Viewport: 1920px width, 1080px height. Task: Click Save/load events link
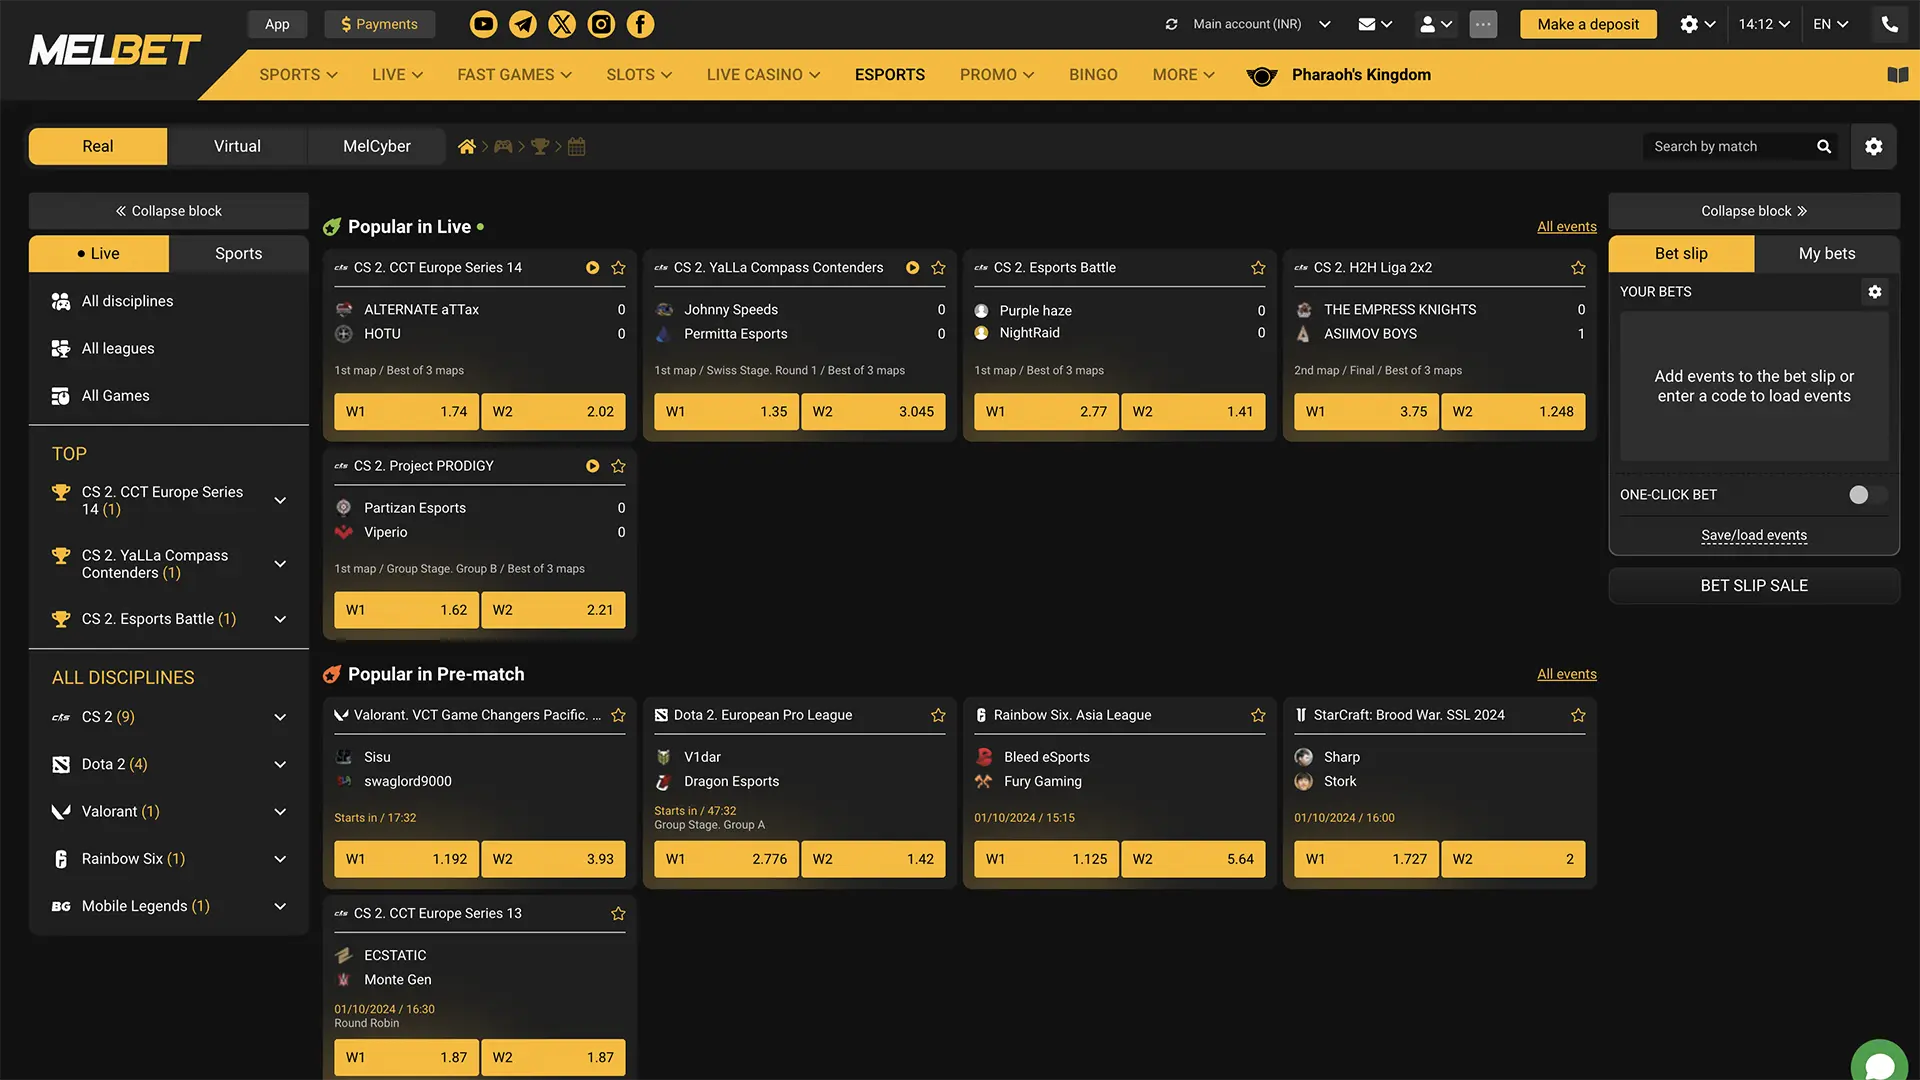(1753, 535)
